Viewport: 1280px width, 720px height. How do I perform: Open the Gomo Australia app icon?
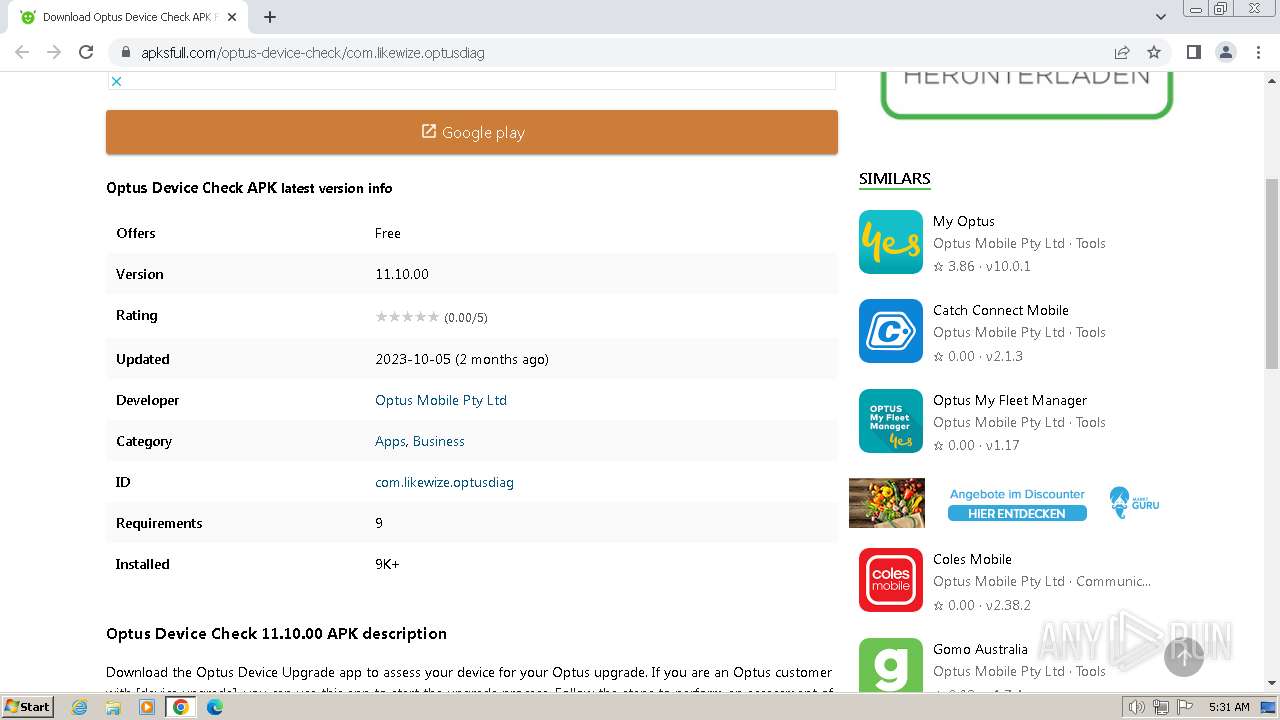click(x=890, y=665)
